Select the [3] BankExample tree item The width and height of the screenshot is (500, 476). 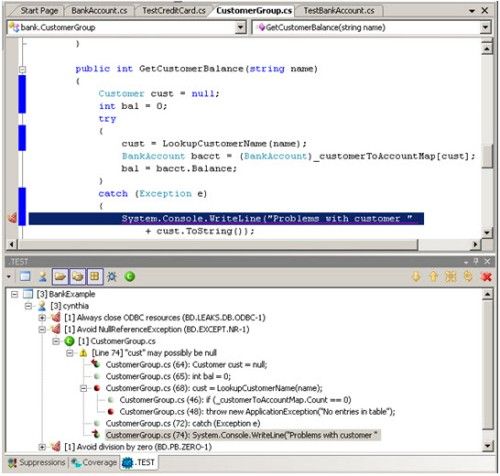point(66,294)
